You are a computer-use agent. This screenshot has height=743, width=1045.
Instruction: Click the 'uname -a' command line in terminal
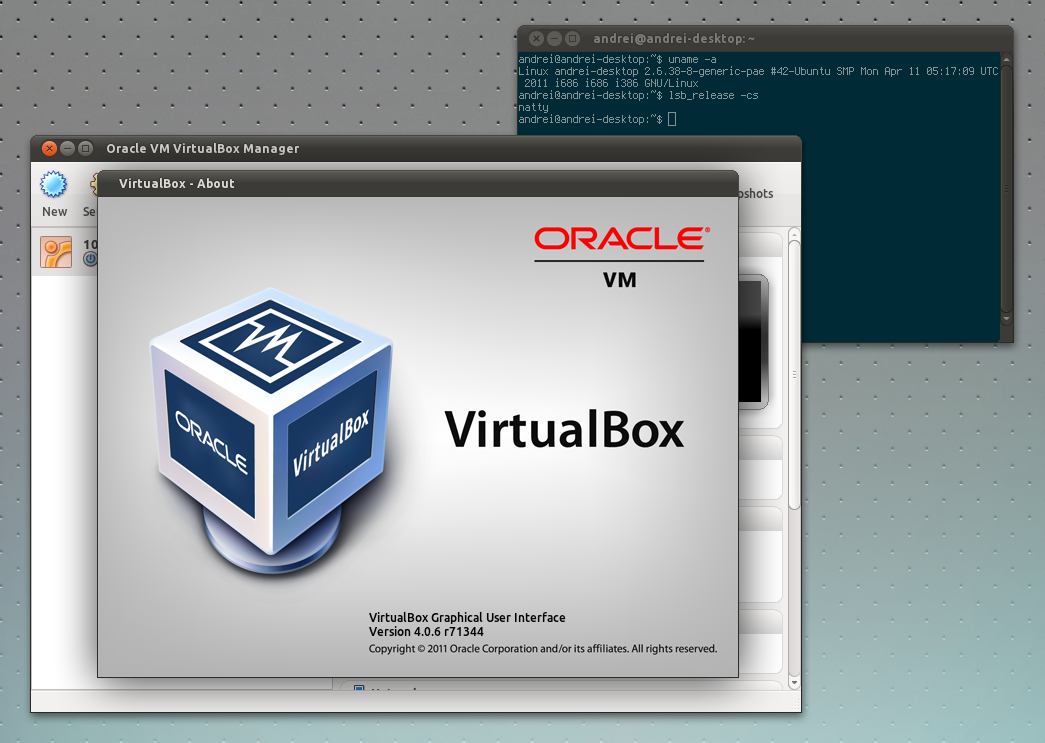pyautogui.click(x=617, y=59)
